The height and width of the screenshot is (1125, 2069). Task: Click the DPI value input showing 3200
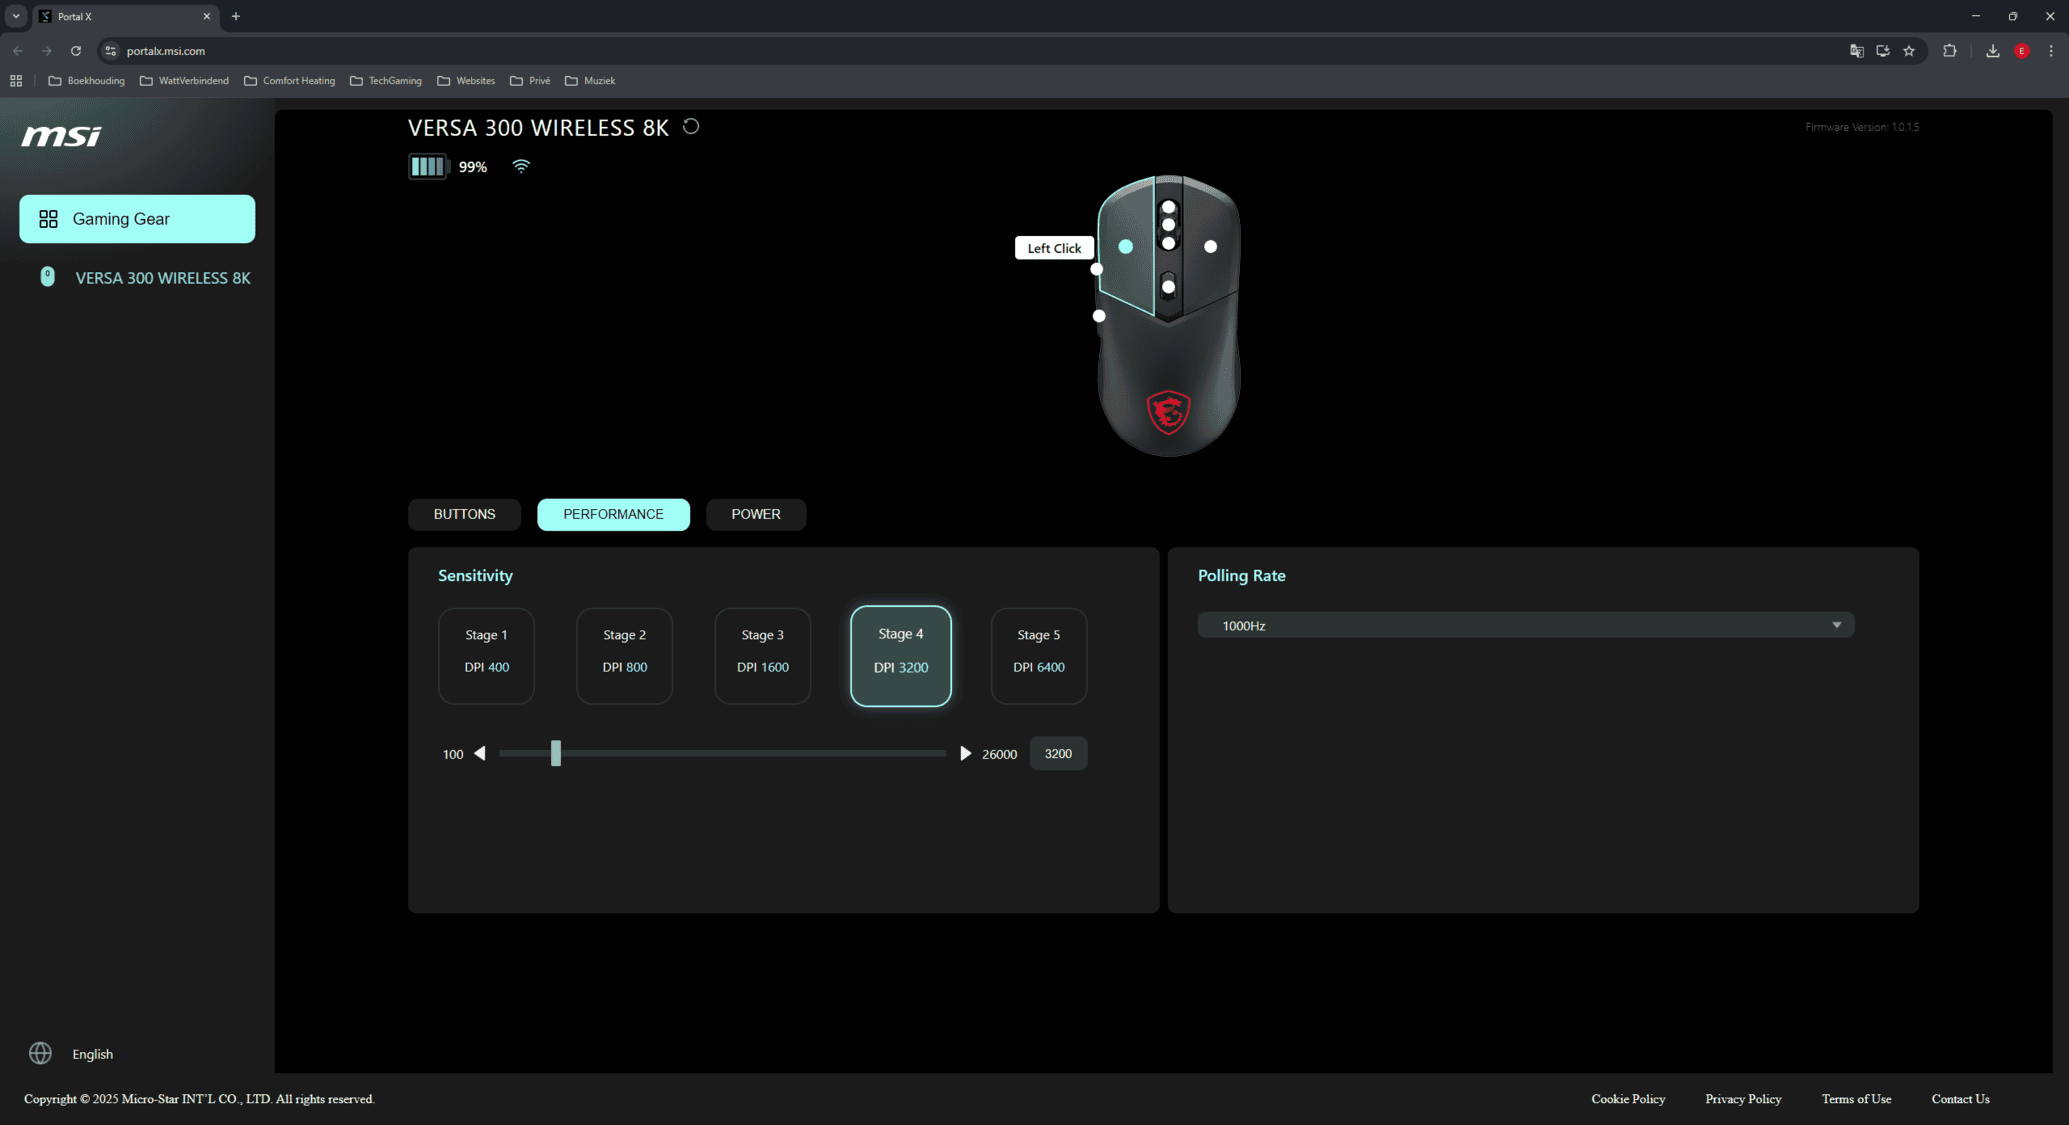(x=1057, y=754)
